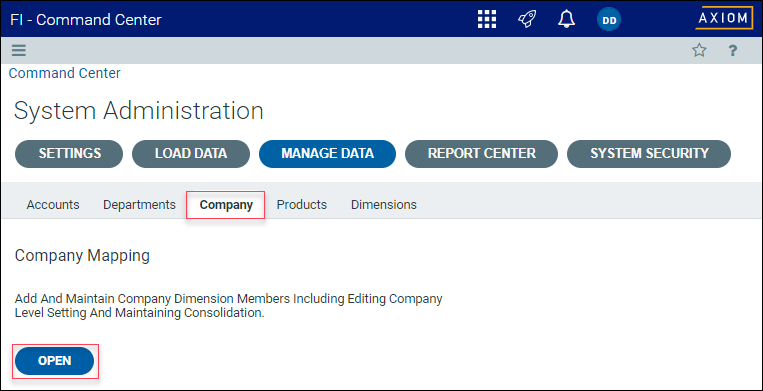Switch to the Accounts tab
This screenshot has width=763, height=391.
[53, 205]
